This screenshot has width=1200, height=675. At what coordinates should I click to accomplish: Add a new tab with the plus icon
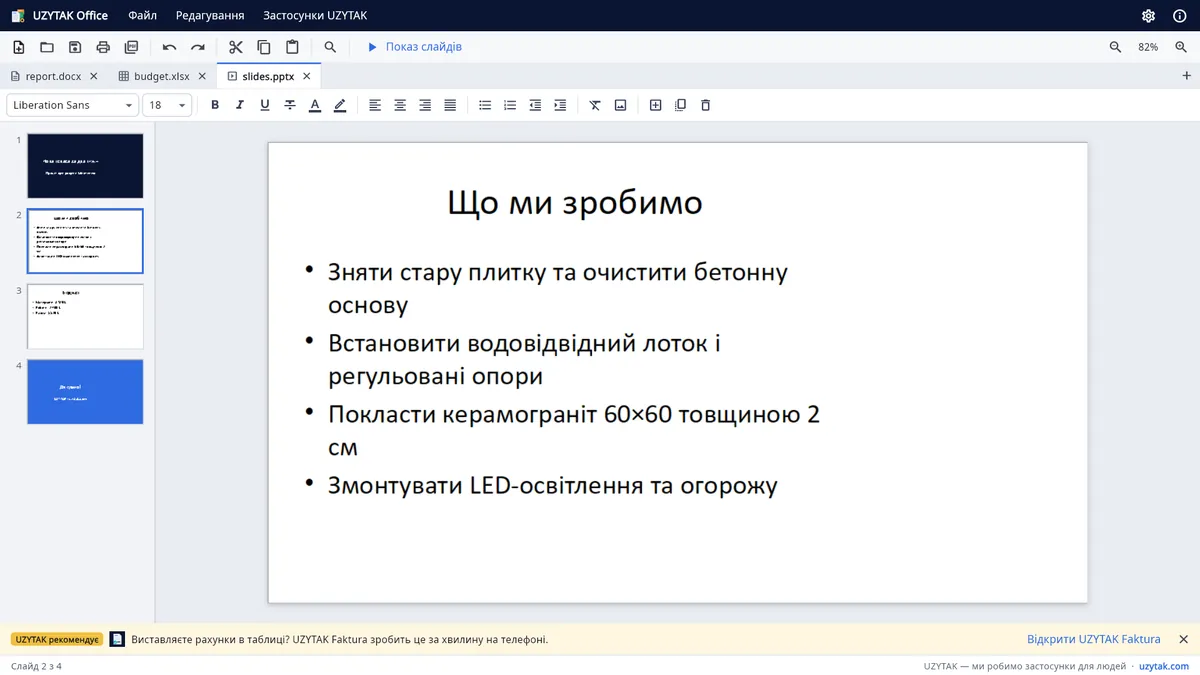(x=1187, y=76)
